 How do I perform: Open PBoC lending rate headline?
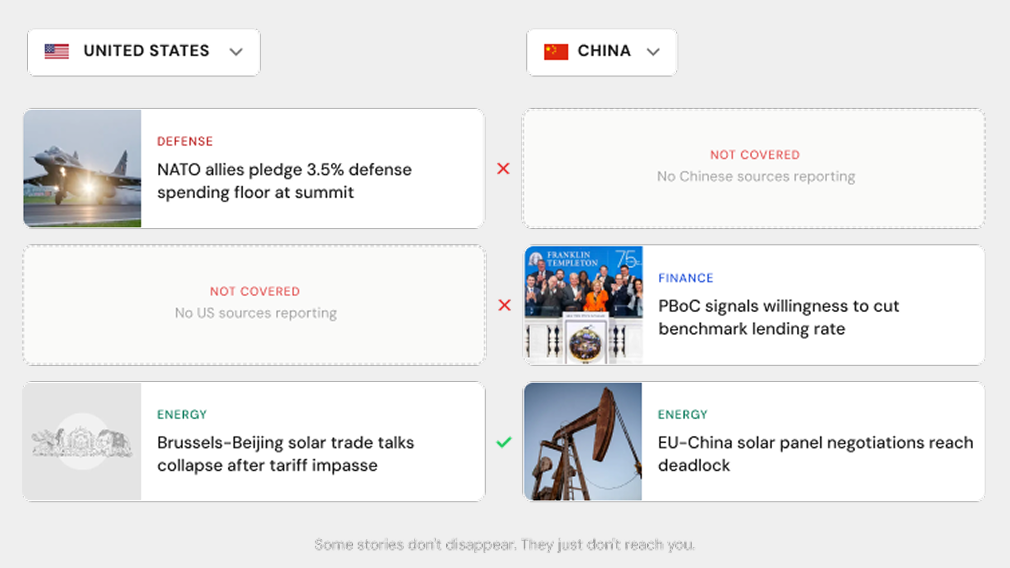pos(778,317)
